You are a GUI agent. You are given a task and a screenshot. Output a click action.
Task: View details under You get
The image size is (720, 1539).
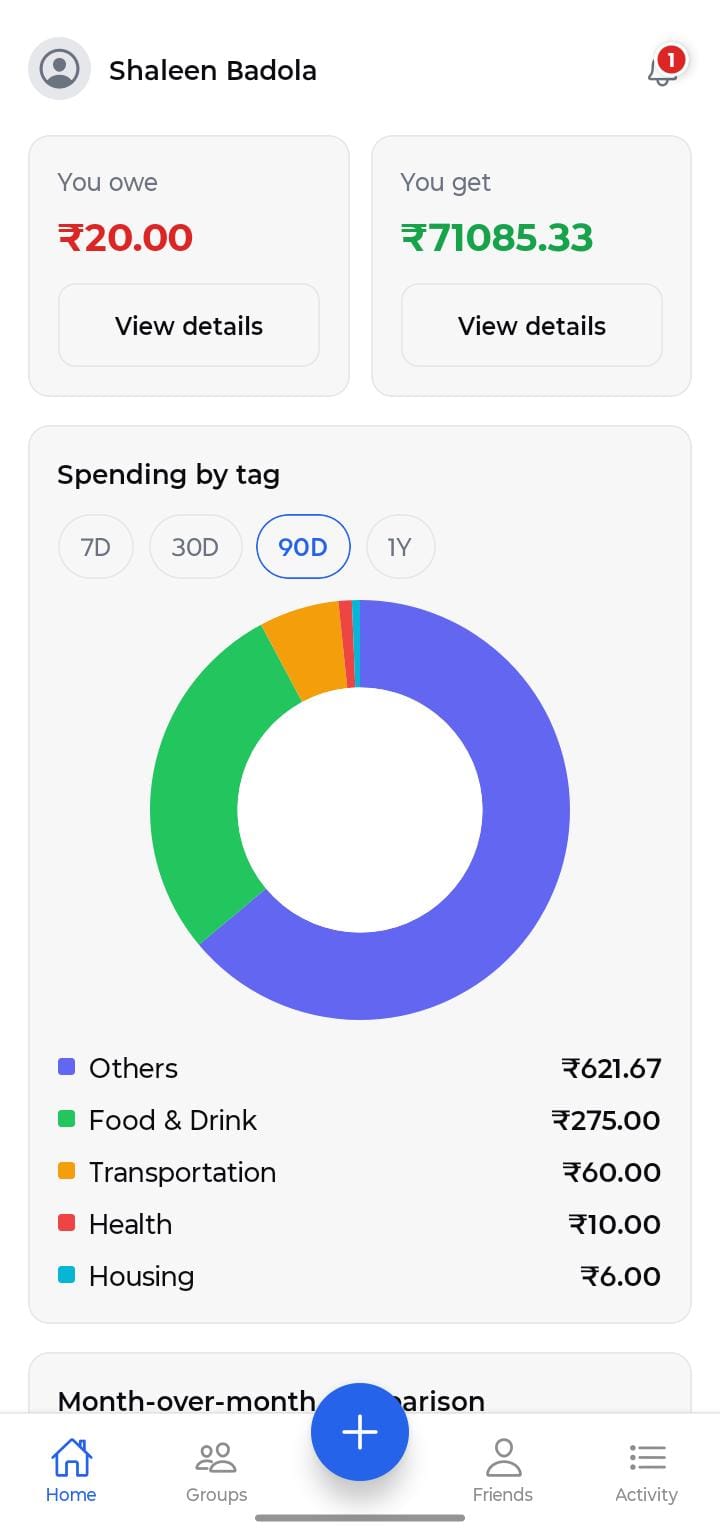[531, 326]
